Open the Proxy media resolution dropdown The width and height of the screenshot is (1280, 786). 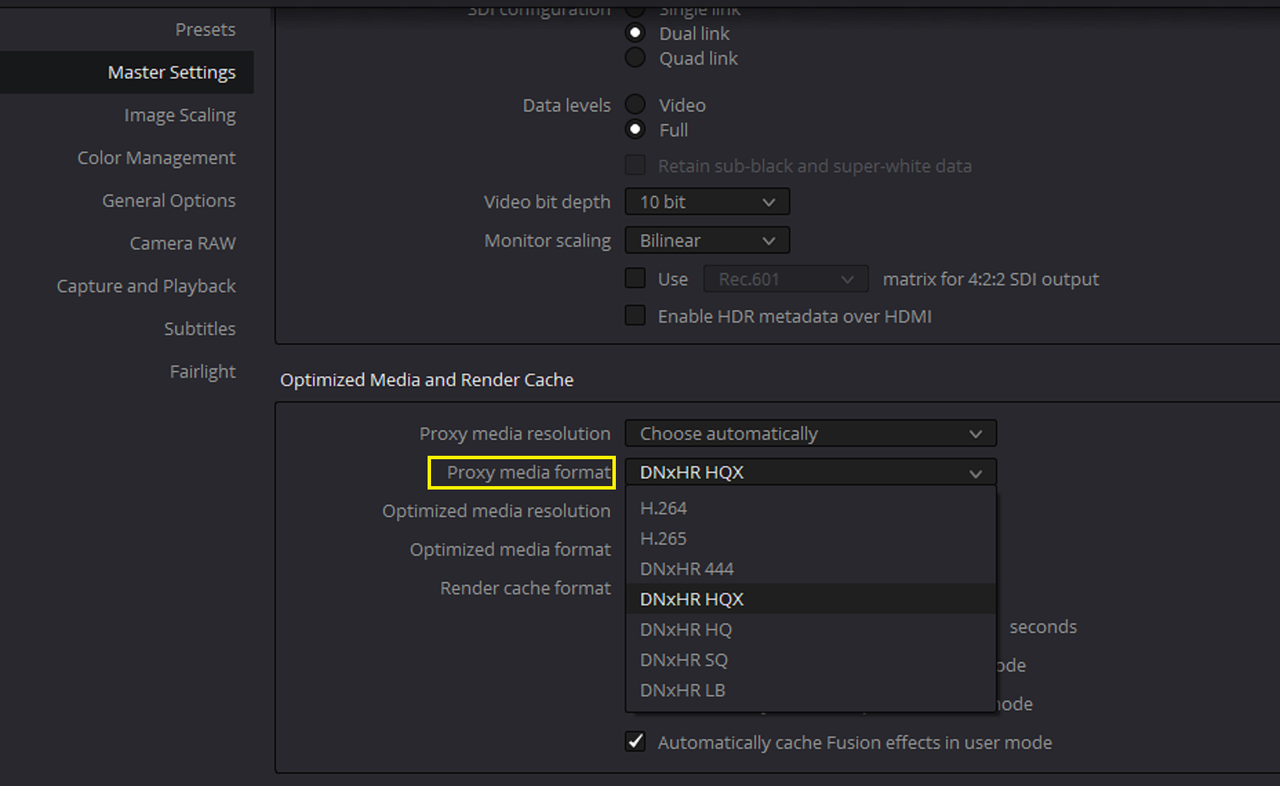click(810, 433)
